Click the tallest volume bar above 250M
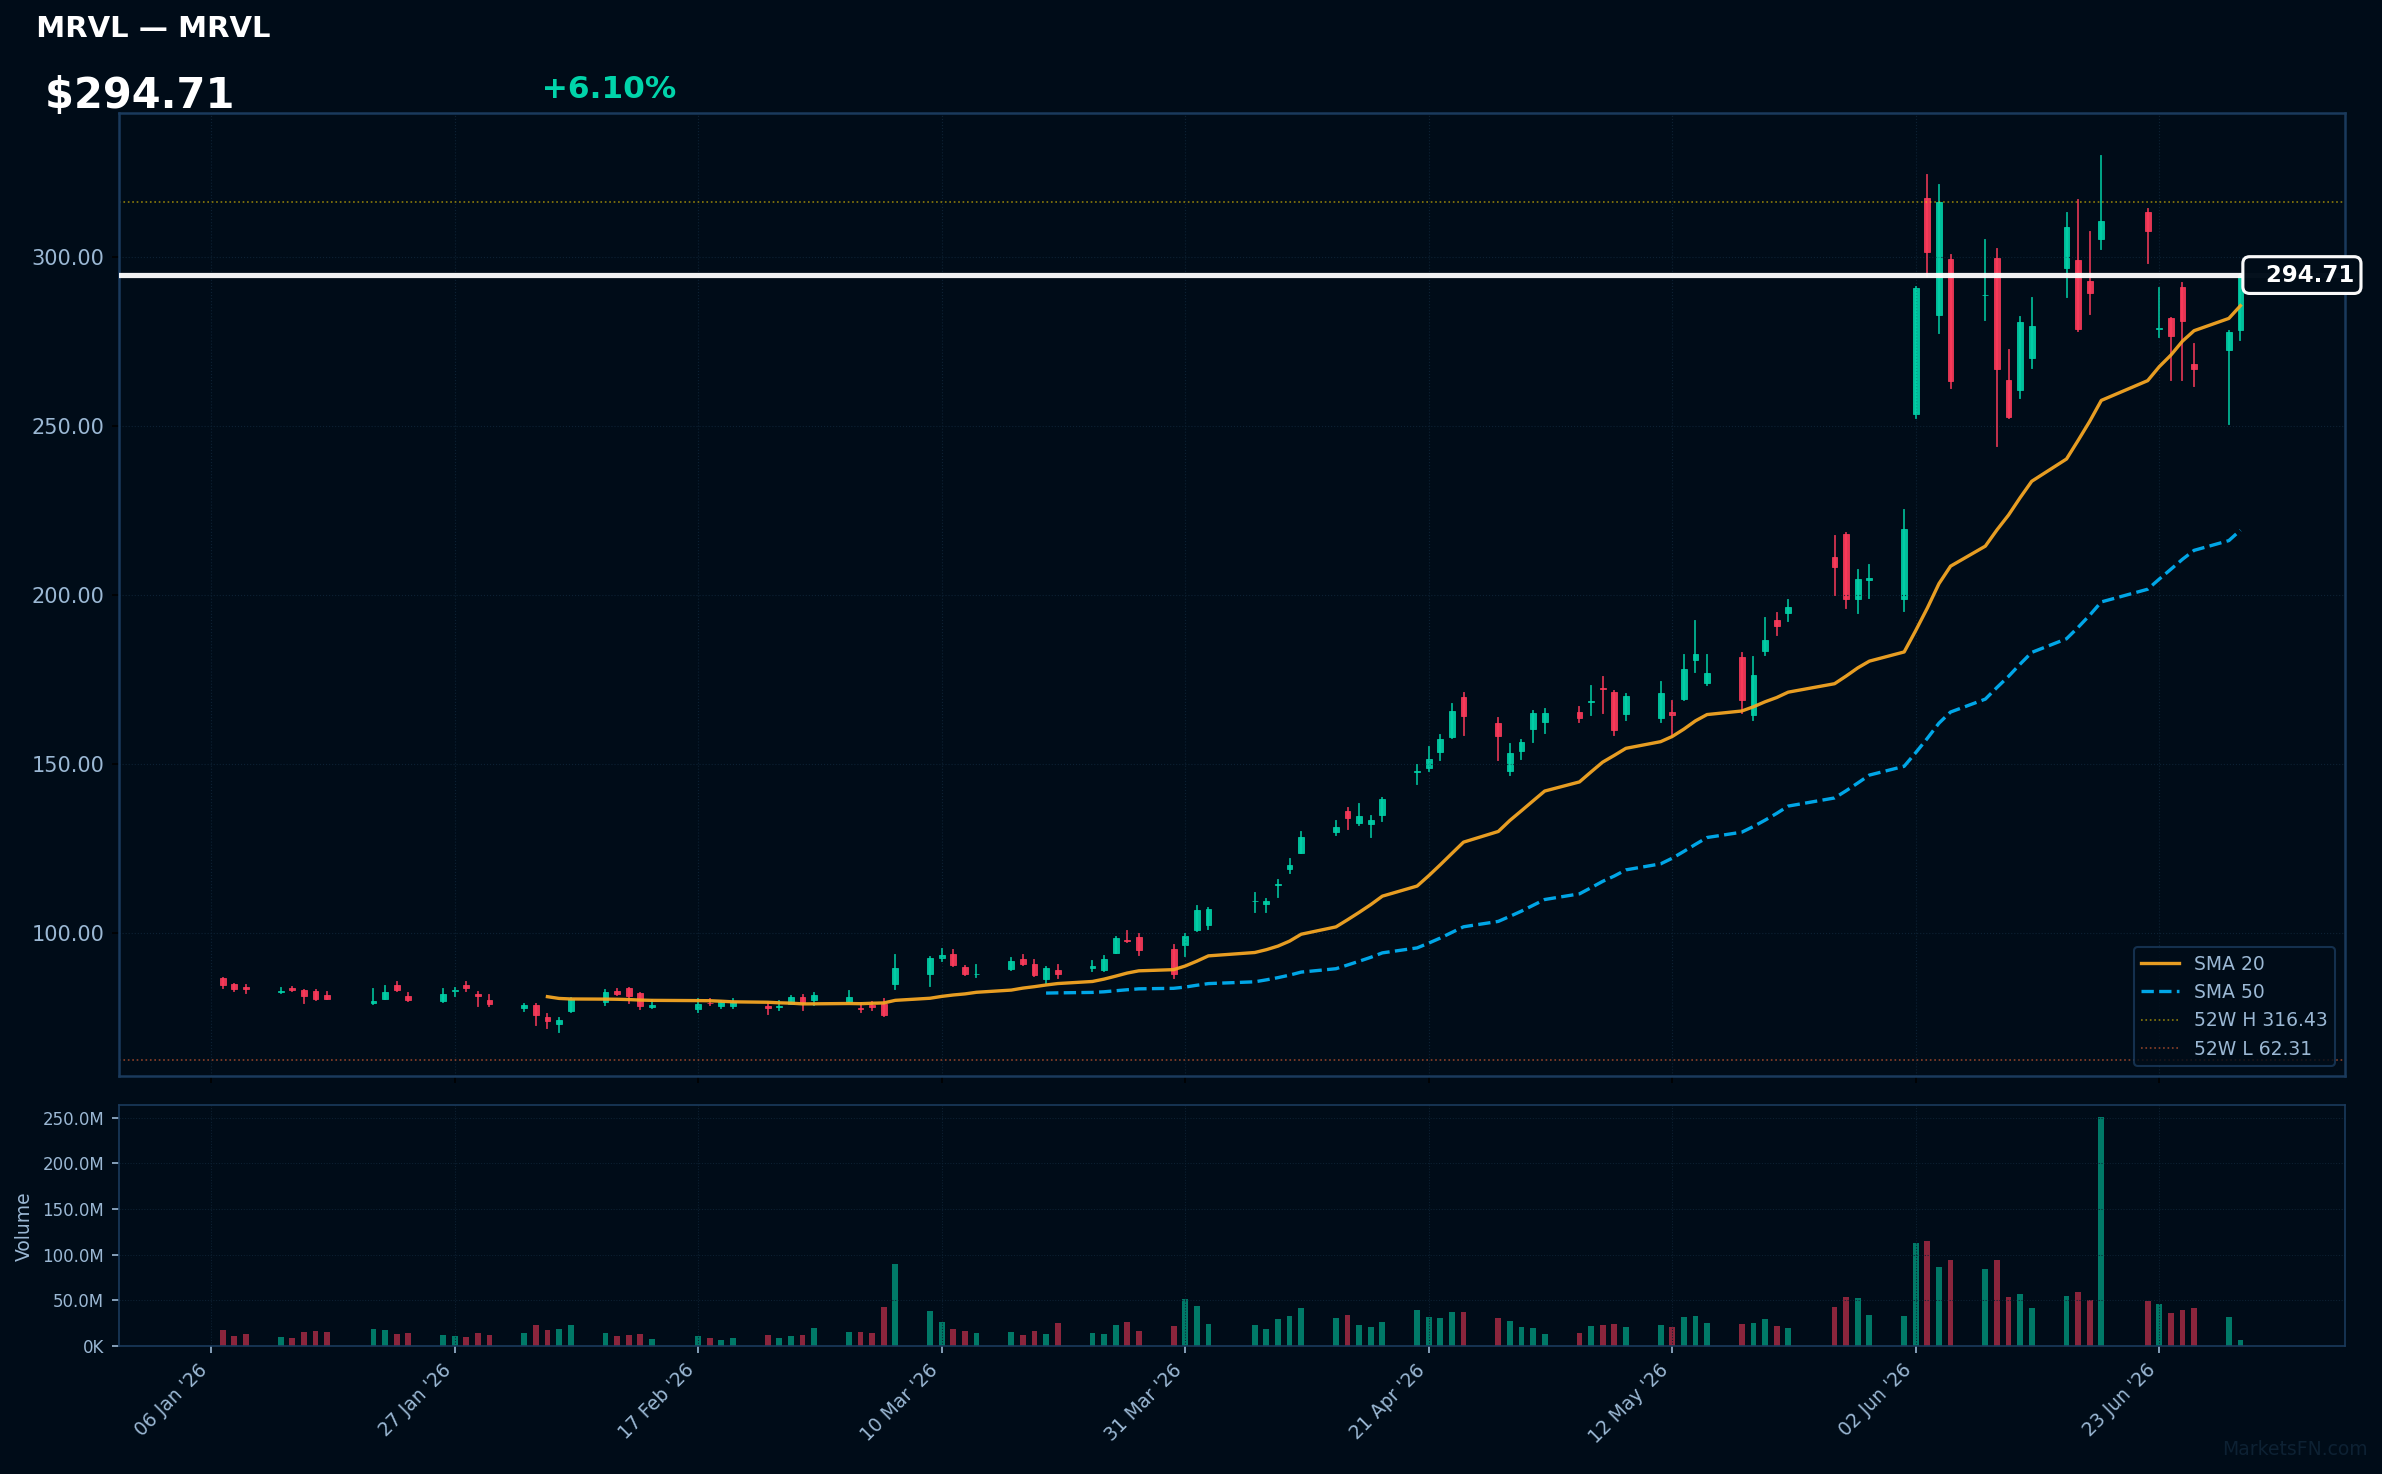2382x1474 pixels. coord(2101,1231)
